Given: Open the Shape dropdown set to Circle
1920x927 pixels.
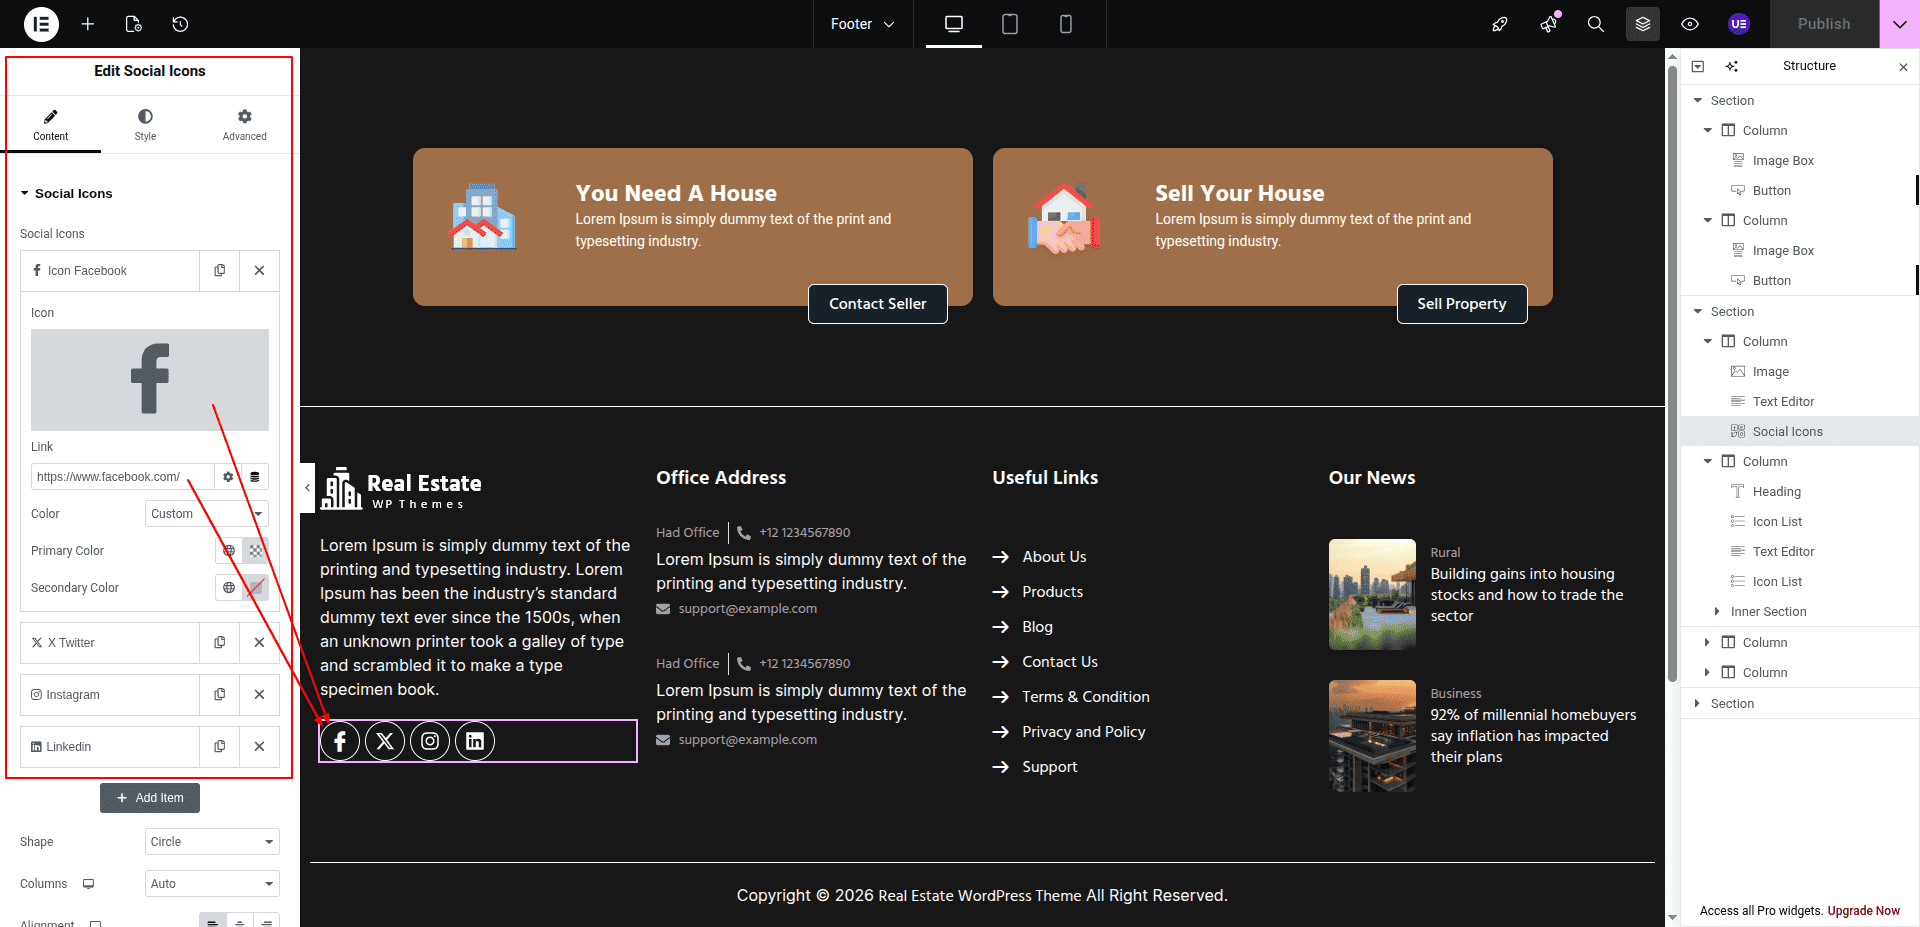Looking at the screenshot, I should (212, 842).
